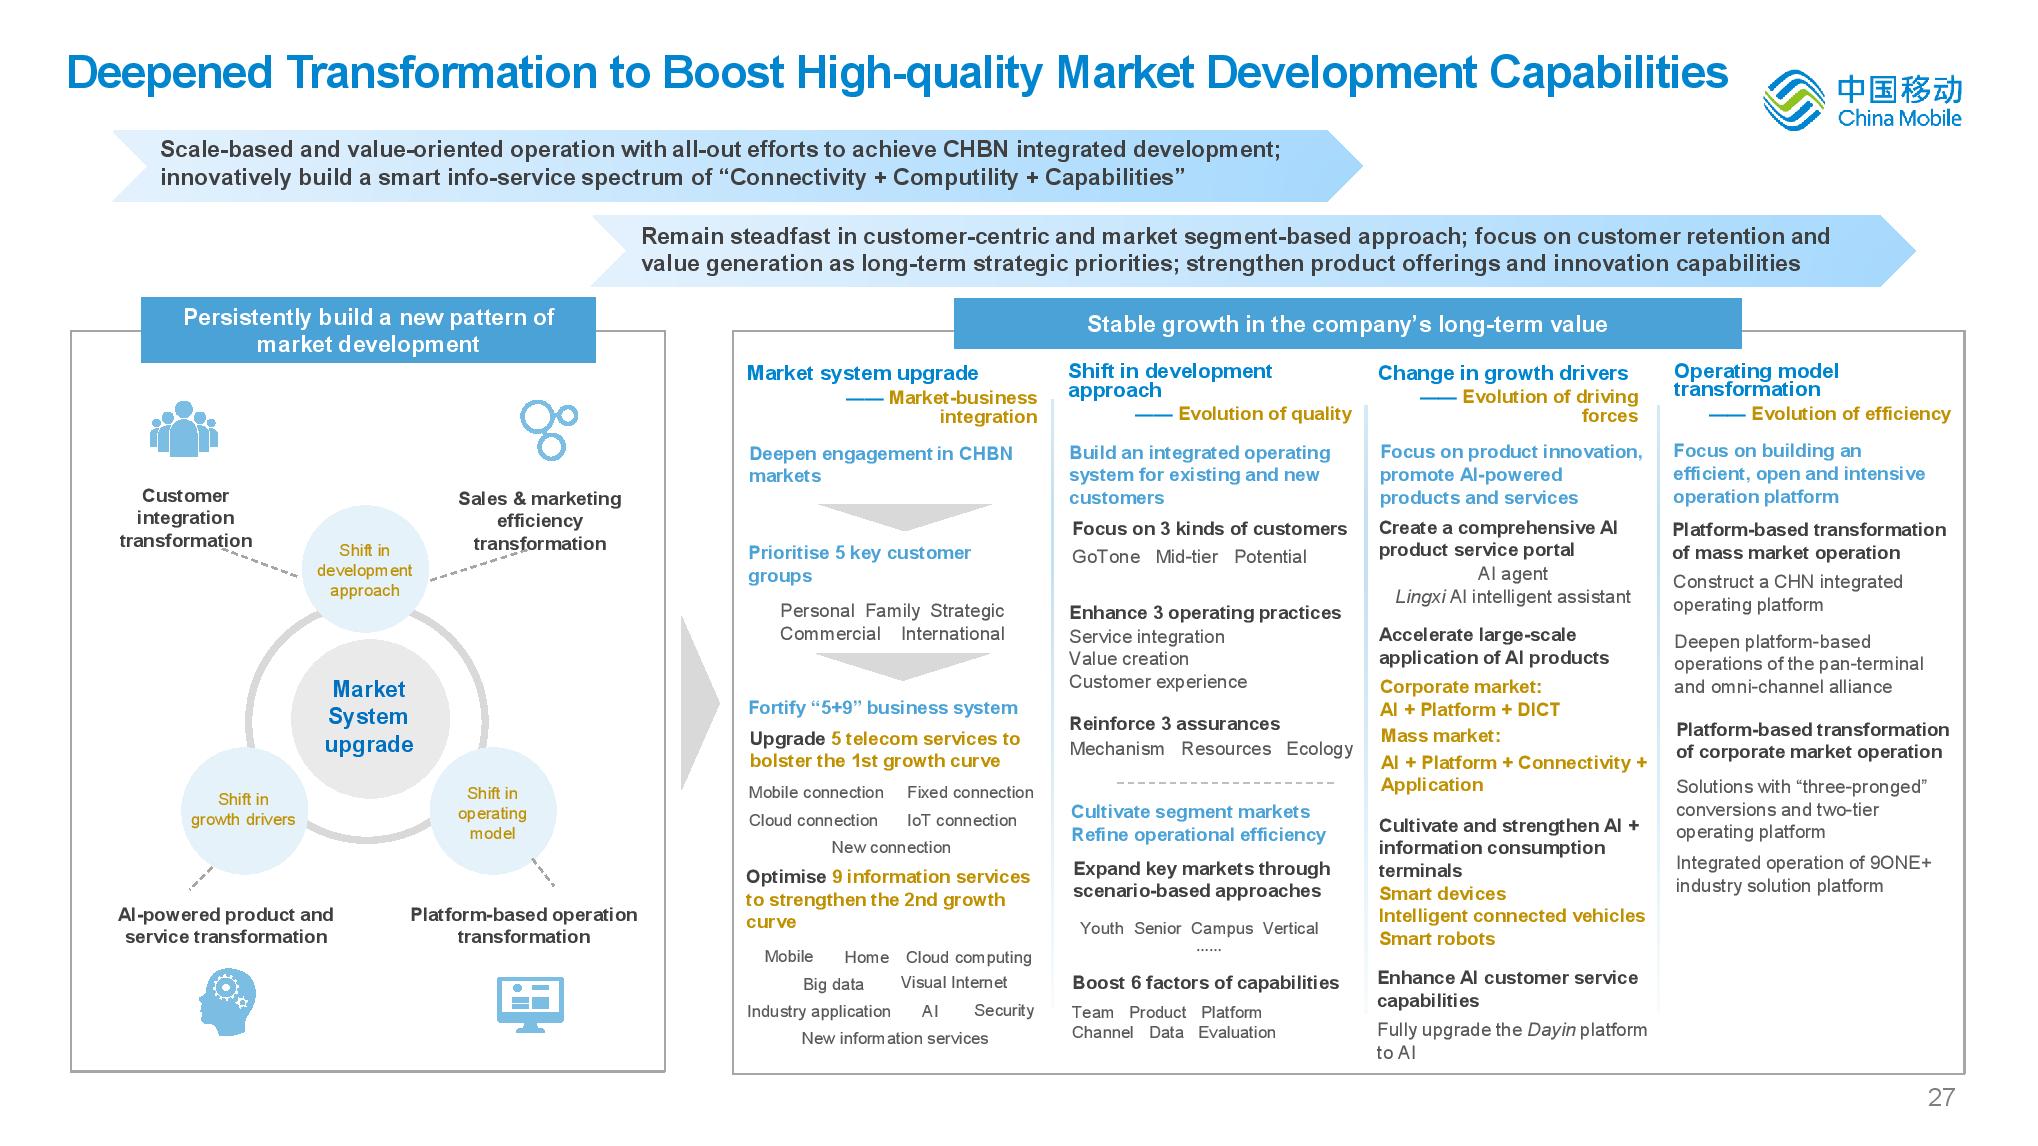Click 'Deepen engagement in CHBN markets'
The height and width of the screenshot is (1146, 2038).
pos(881,465)
